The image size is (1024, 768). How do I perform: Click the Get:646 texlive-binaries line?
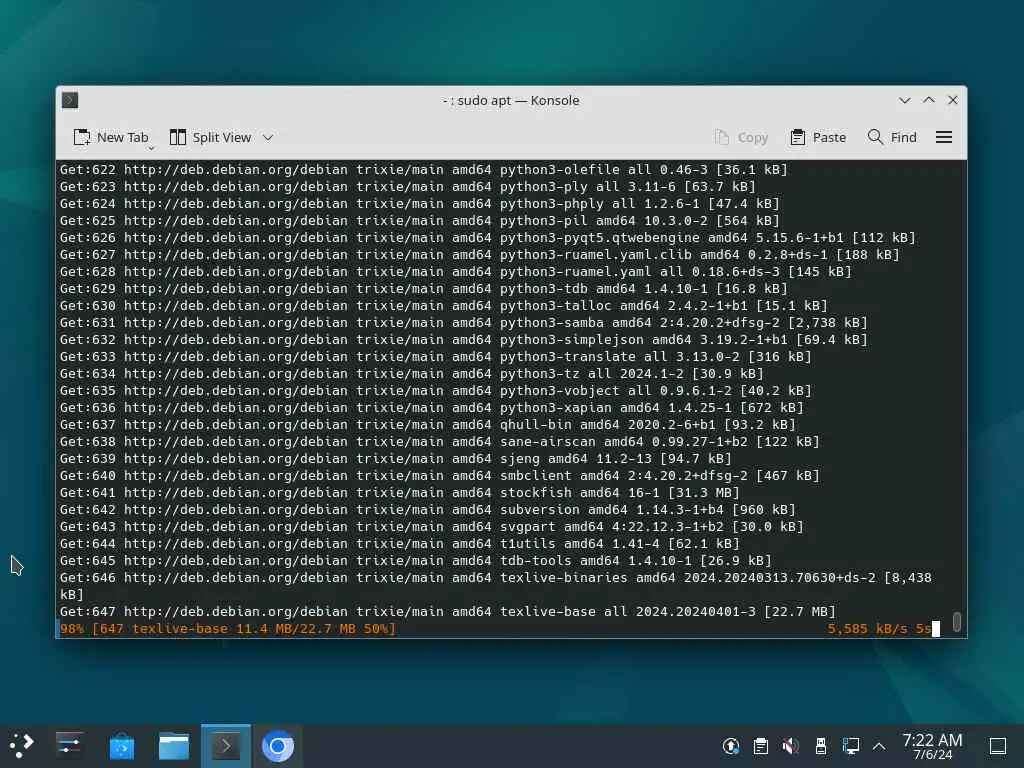coord(496,586)
